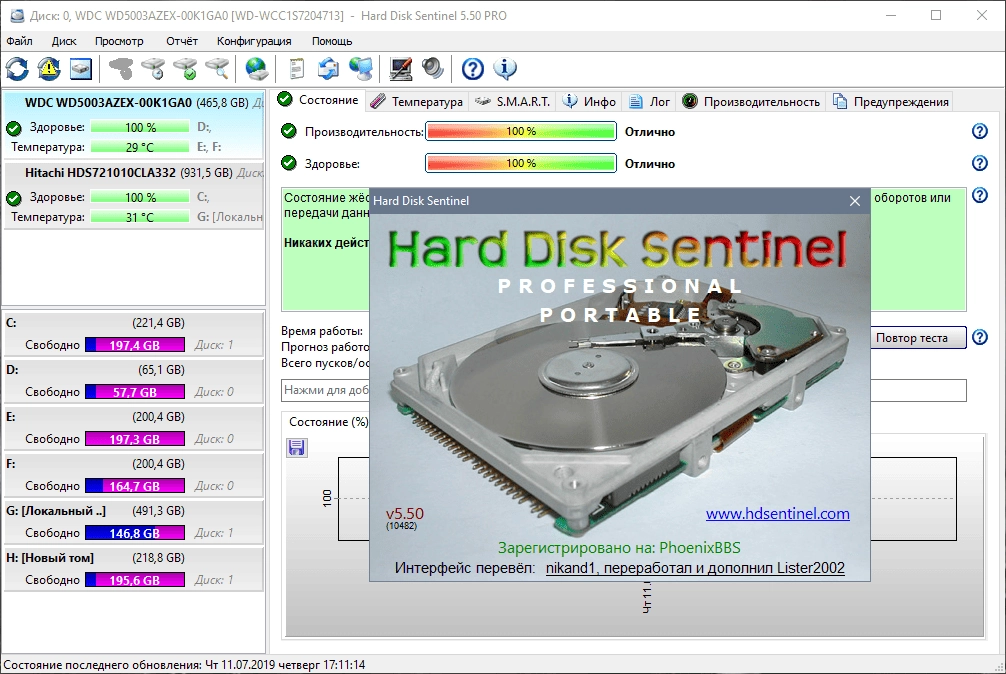Open the notepad report toolbar icon
This screenshot has width=1006, height=674.
296,69
